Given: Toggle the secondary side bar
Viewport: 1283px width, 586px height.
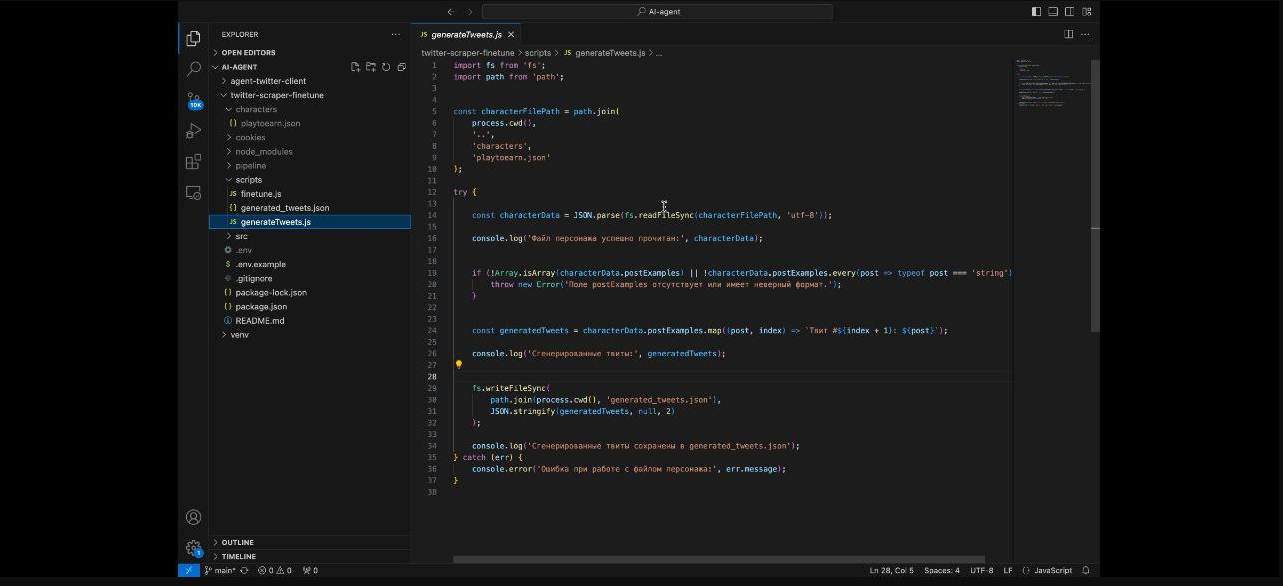Looking at the screenshot, I should pyautogui.click(x=1070, y=11).
